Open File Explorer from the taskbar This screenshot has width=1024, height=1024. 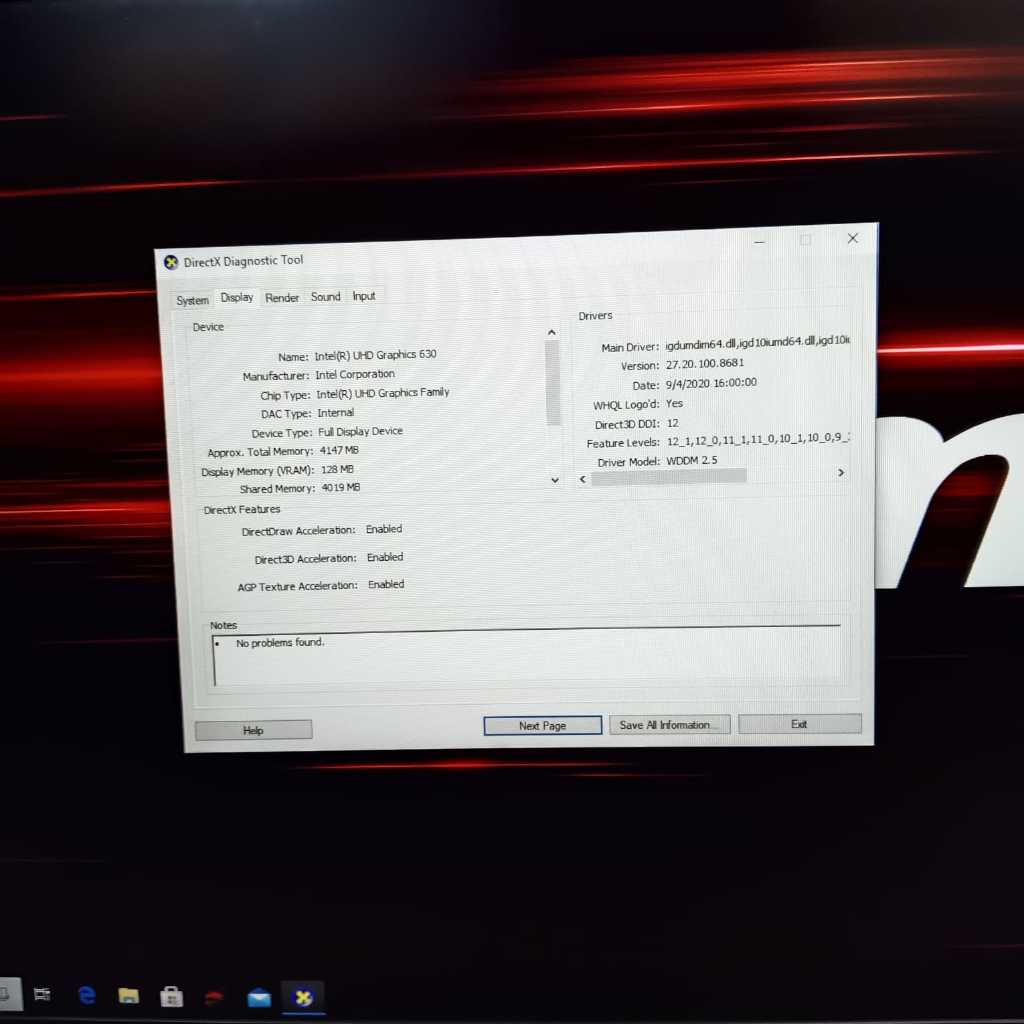(x=129, y=996)
